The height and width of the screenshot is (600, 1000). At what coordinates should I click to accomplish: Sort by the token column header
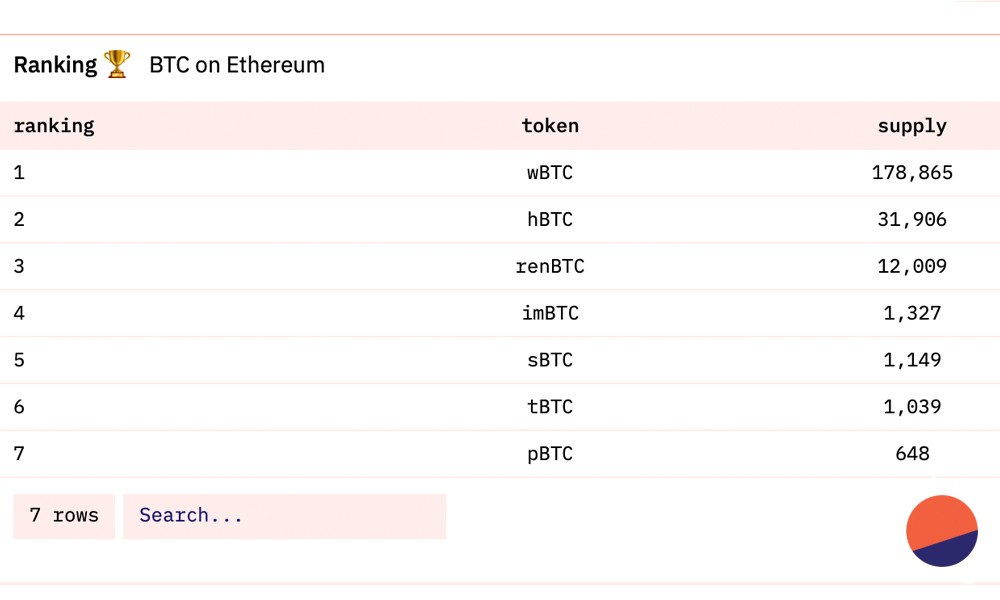[550, 126]
